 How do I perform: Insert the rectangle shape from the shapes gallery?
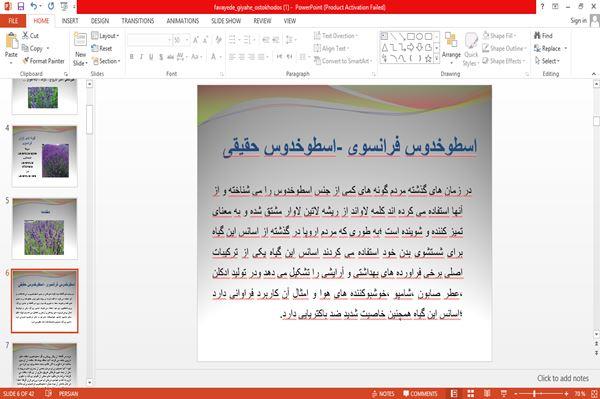pyautogui.click(x=411, y=36)
